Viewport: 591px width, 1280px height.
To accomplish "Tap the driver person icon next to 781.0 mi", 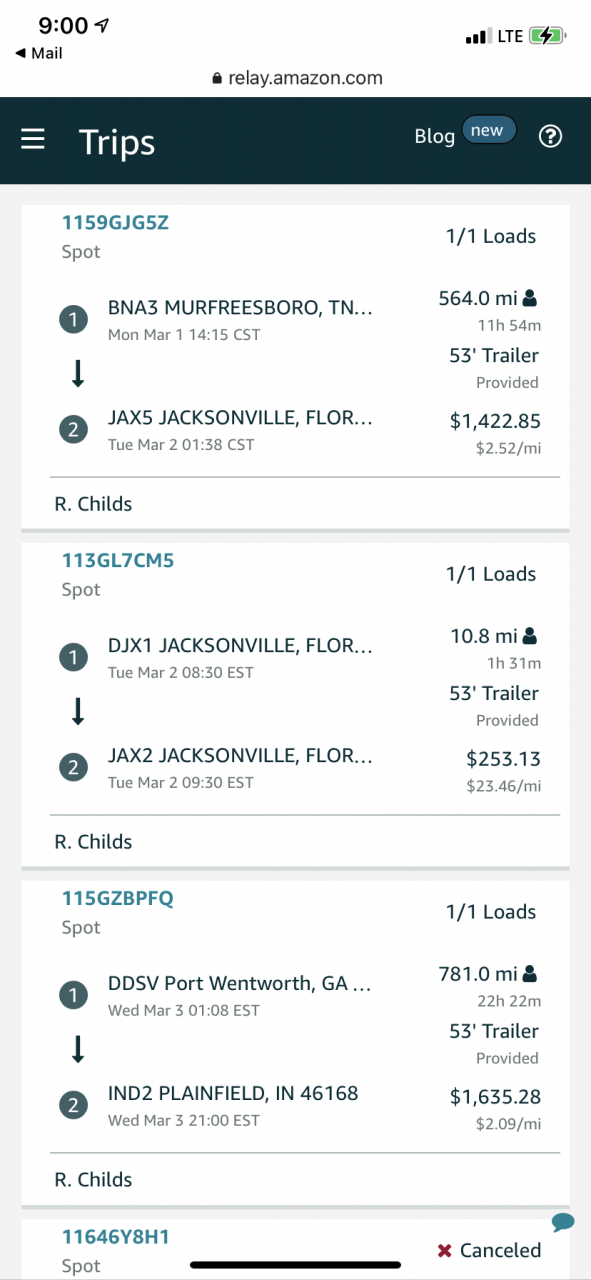I will [x=530, y=973].
